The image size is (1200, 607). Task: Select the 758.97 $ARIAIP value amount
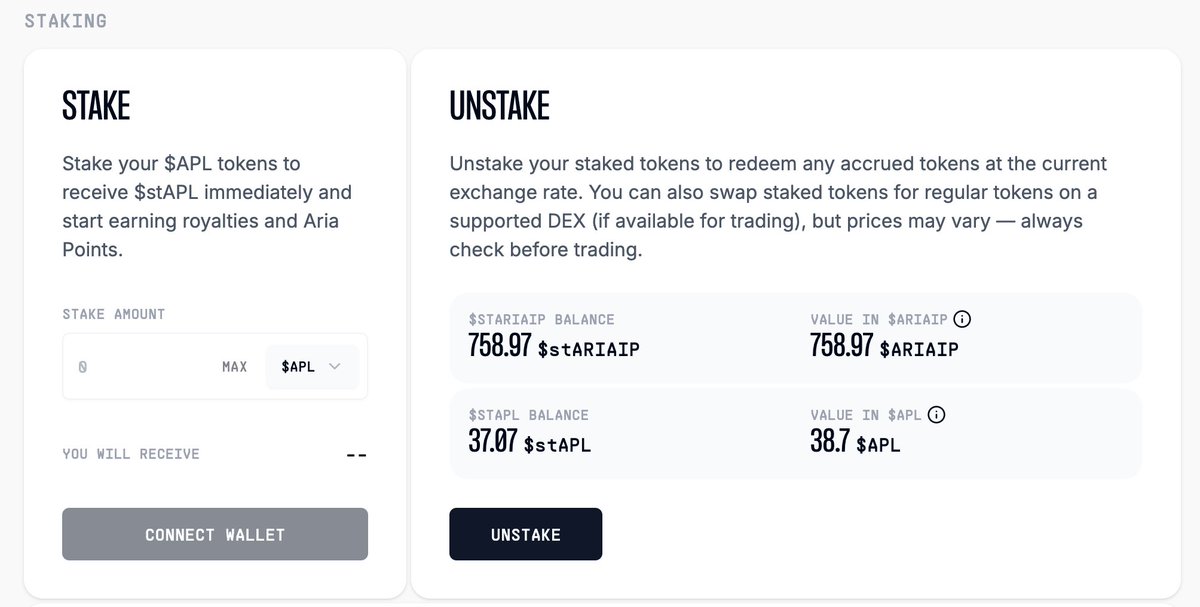884,347
